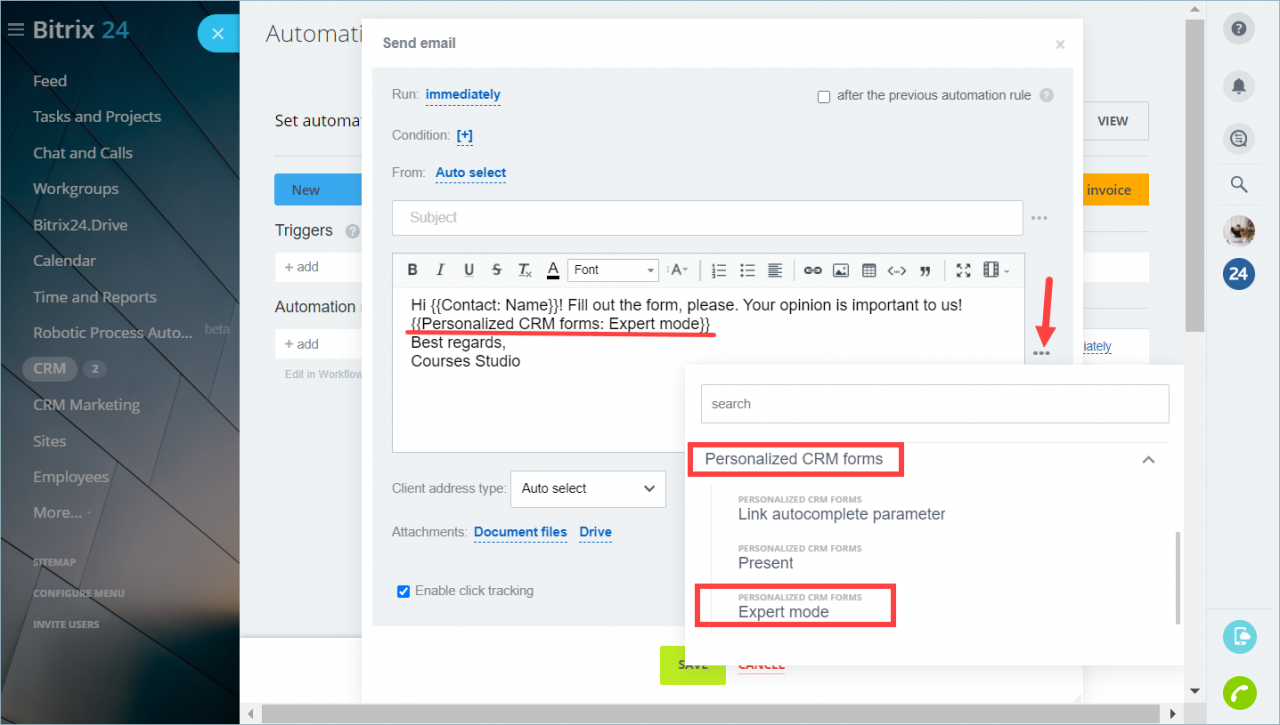Screen dimensions: 1280x725
Task: Enable 'after the previous automation rule' checkbox
Action: (x=824, y=97)
